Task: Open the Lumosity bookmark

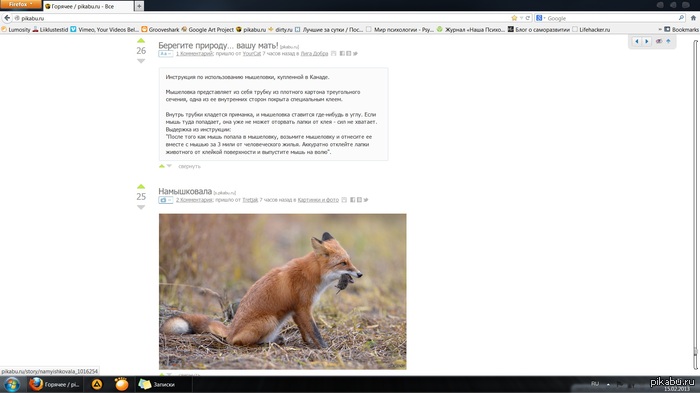Action: tap(16, 29)
